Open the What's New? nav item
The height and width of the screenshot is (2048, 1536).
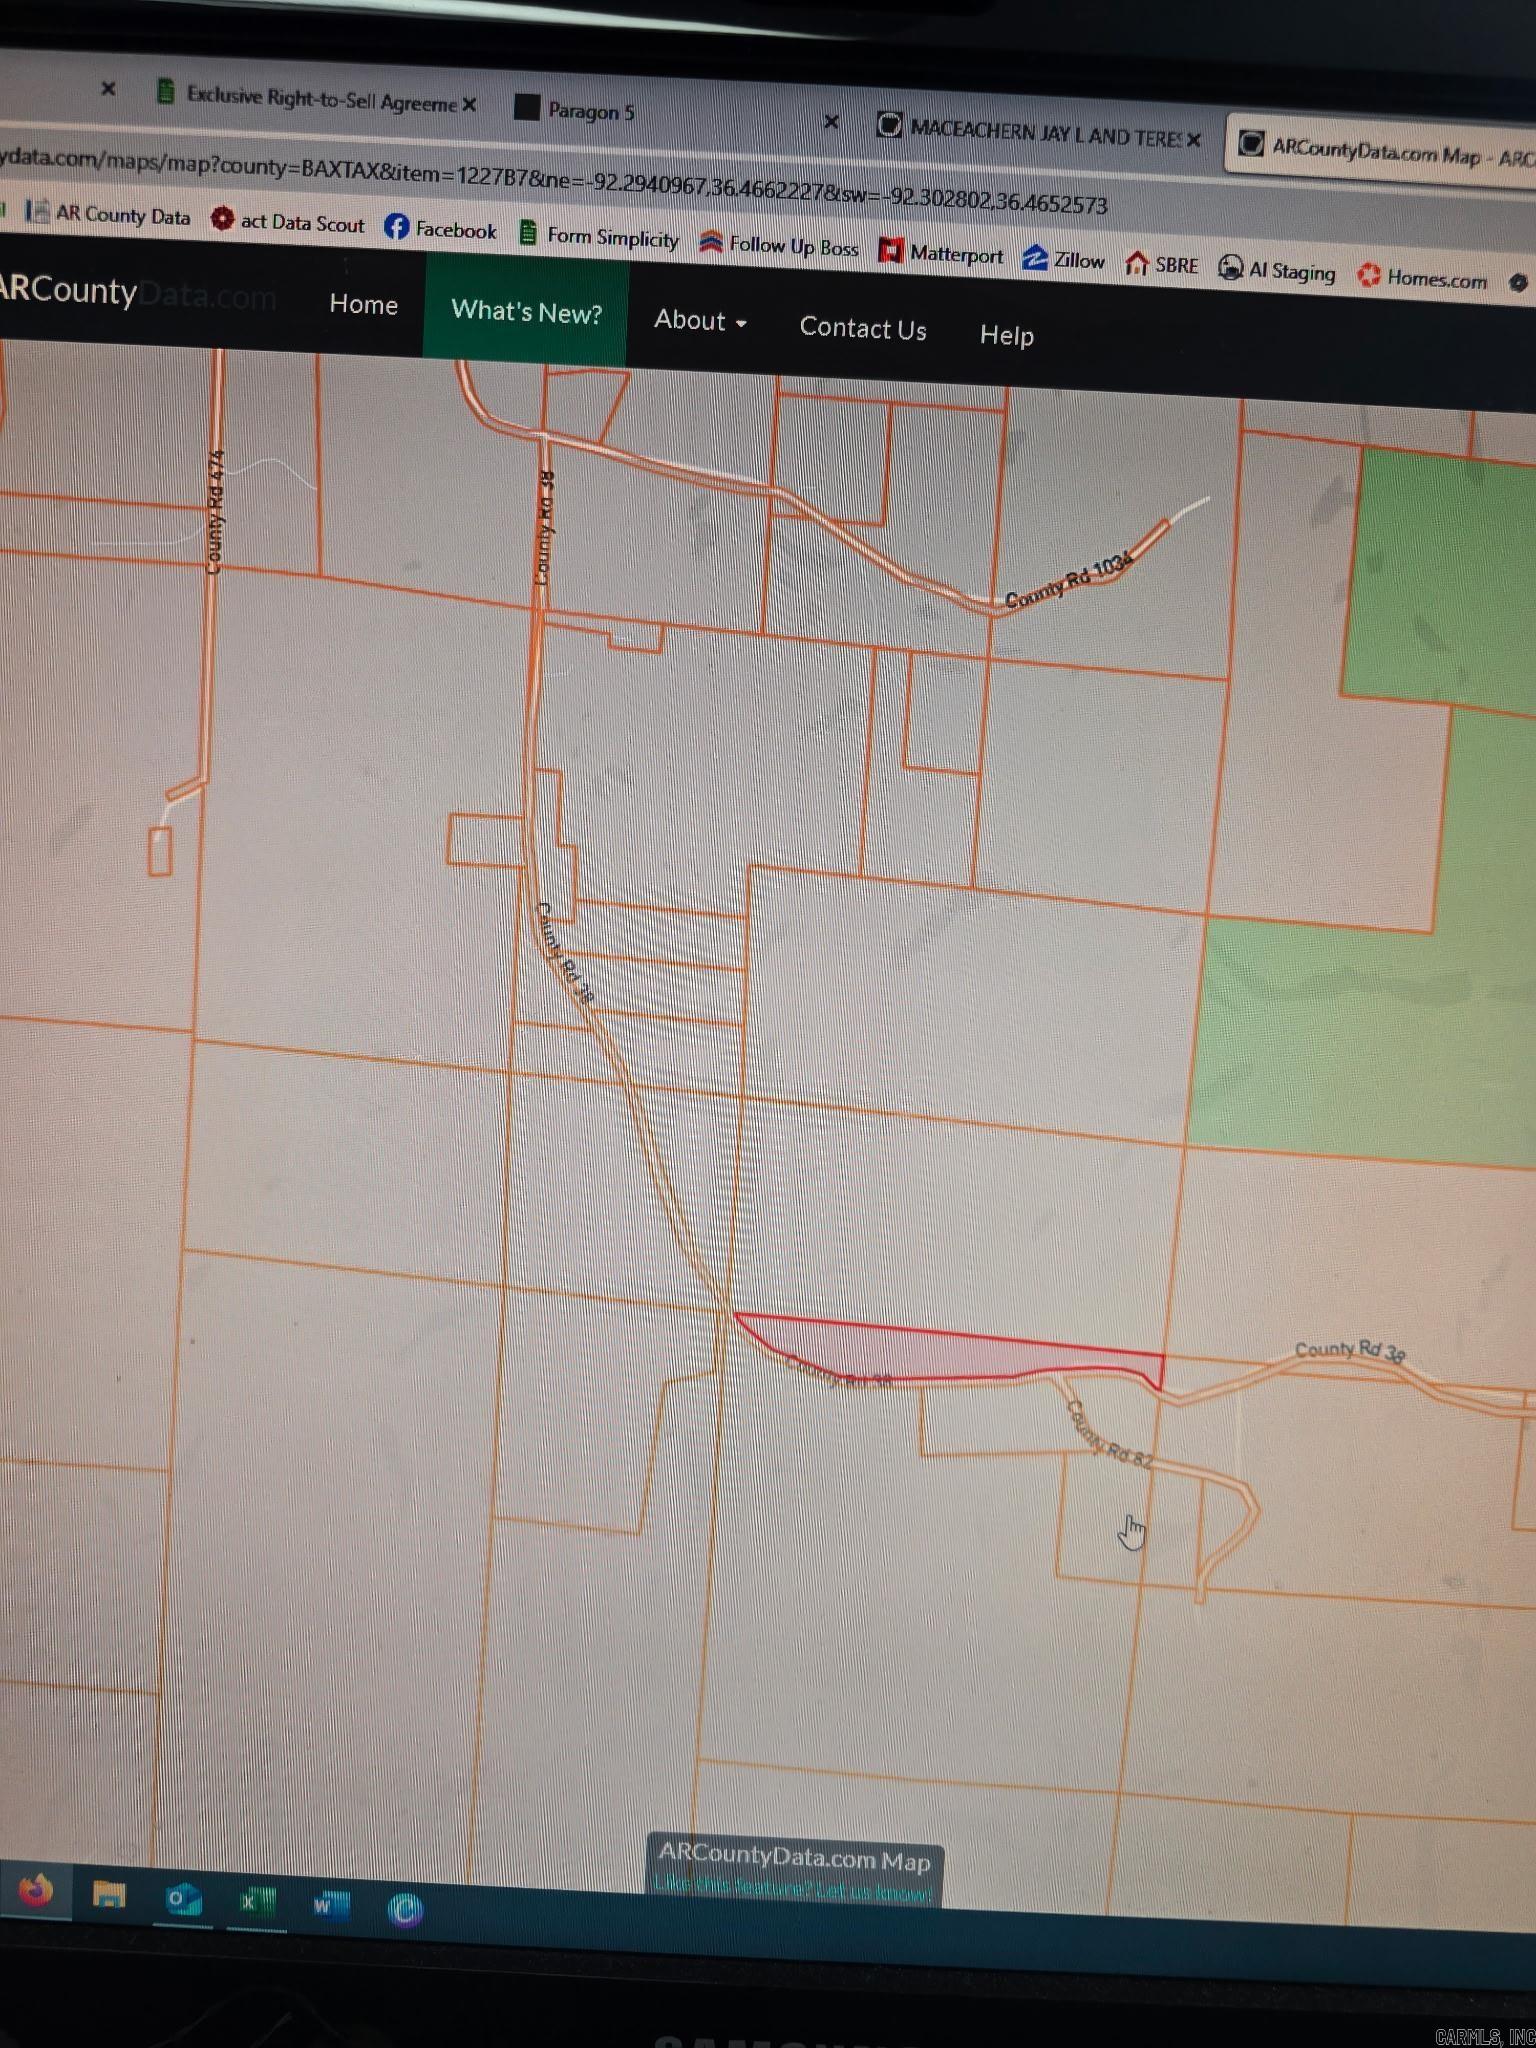pos(527,311)
